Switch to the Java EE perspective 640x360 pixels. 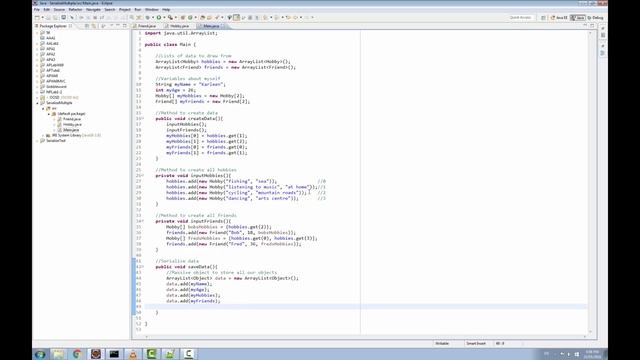[559, 18]
